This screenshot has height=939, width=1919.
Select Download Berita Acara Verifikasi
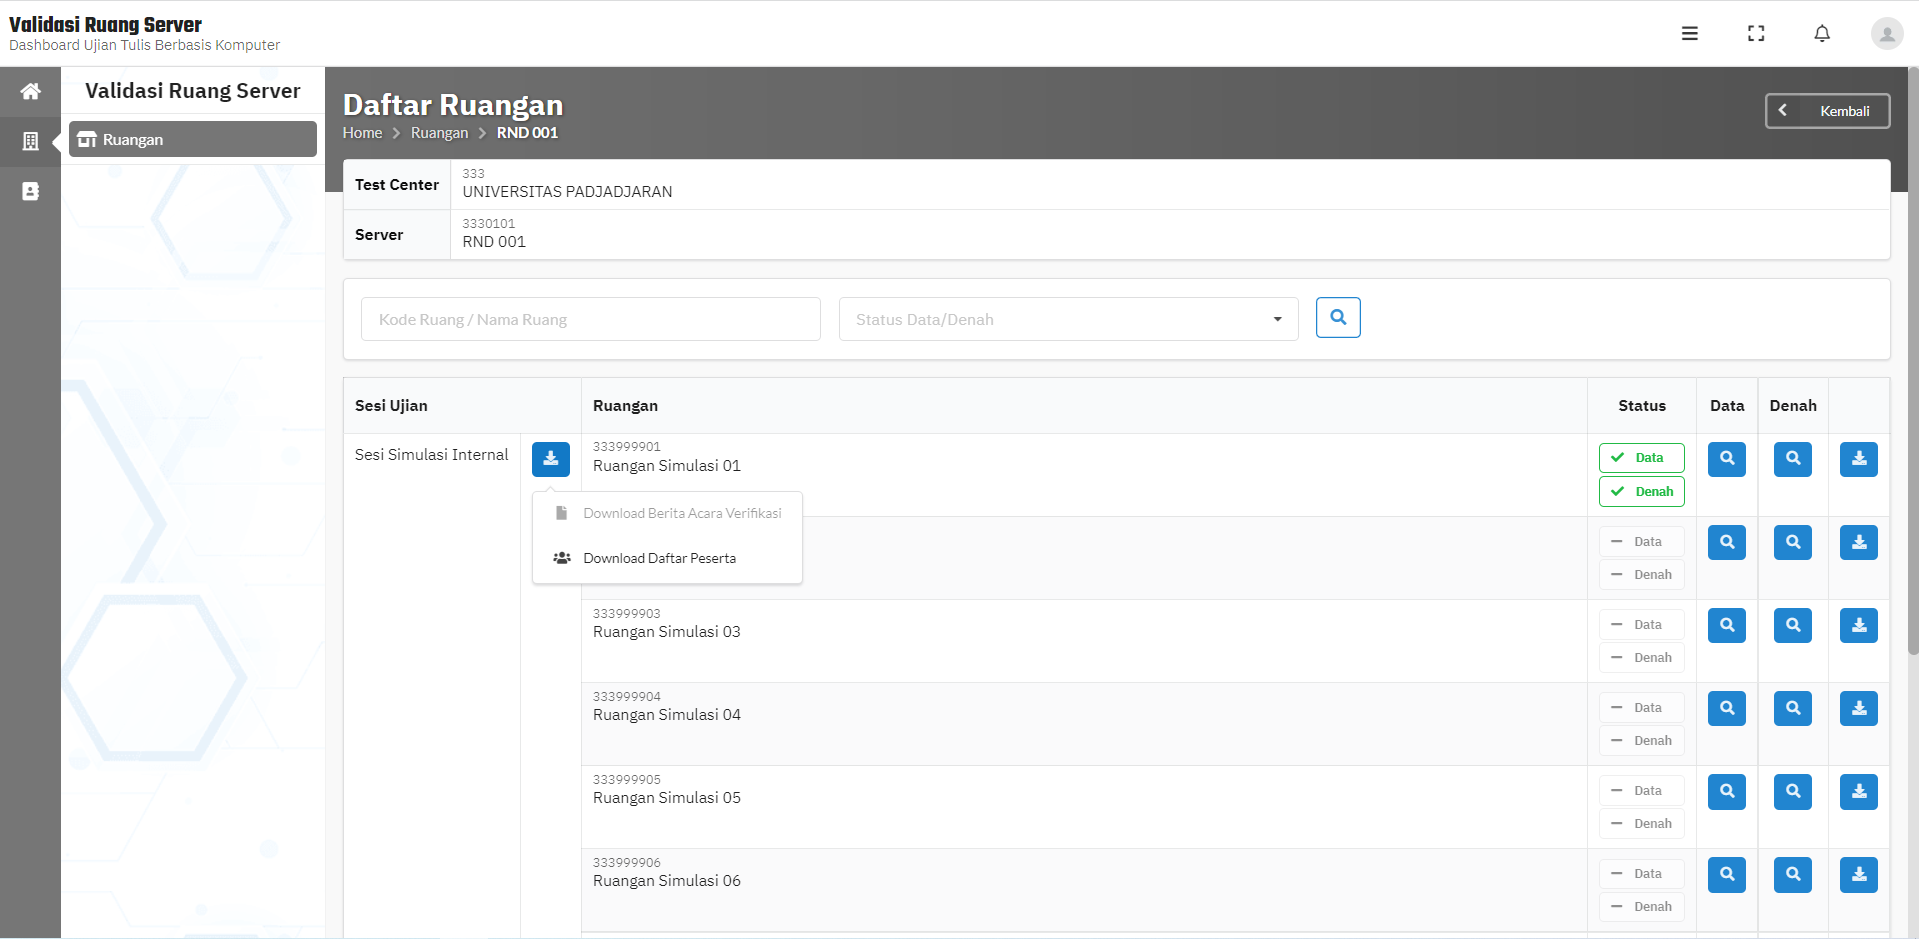click(x=667, y=513)
